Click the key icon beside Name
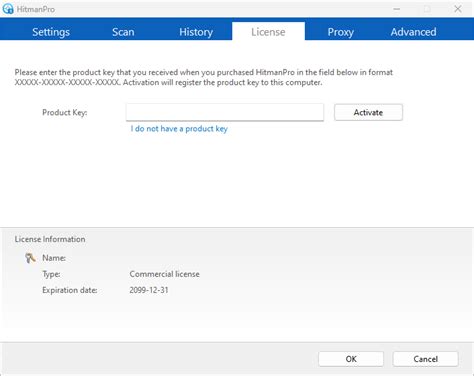This screenshot has width=474, height=376. [x=30, y=258]
